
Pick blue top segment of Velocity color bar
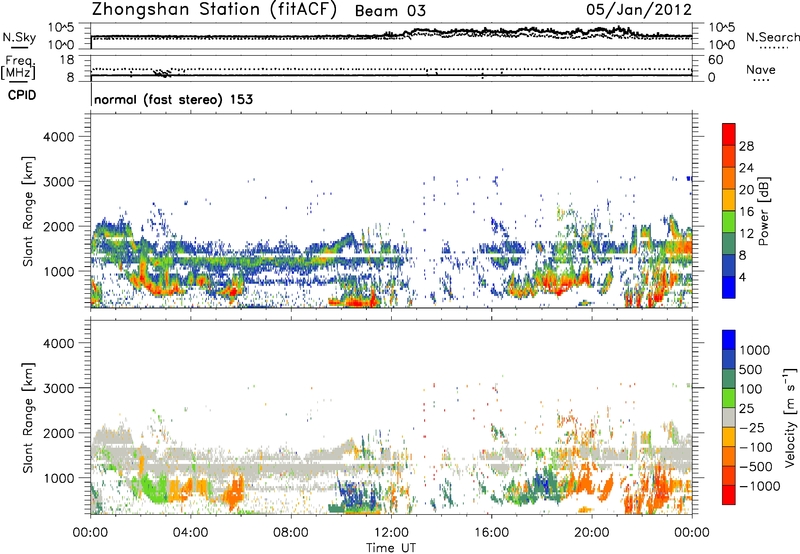(729, 340)
